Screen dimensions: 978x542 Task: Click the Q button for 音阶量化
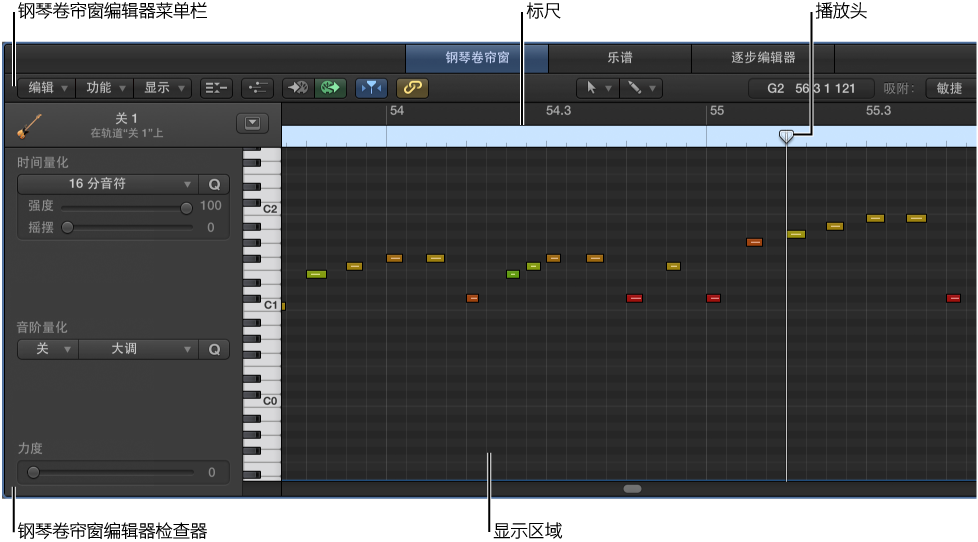pos(214,349)
